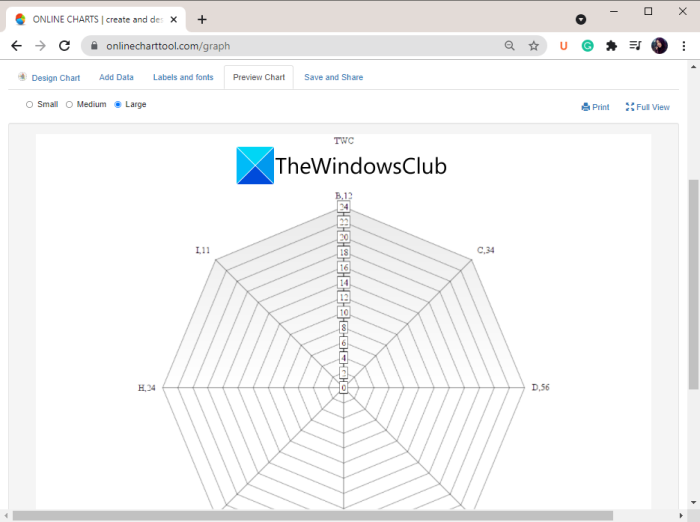Open the Save and Share tab
Screen dimensions: 700x522
[x=333, y=77]
